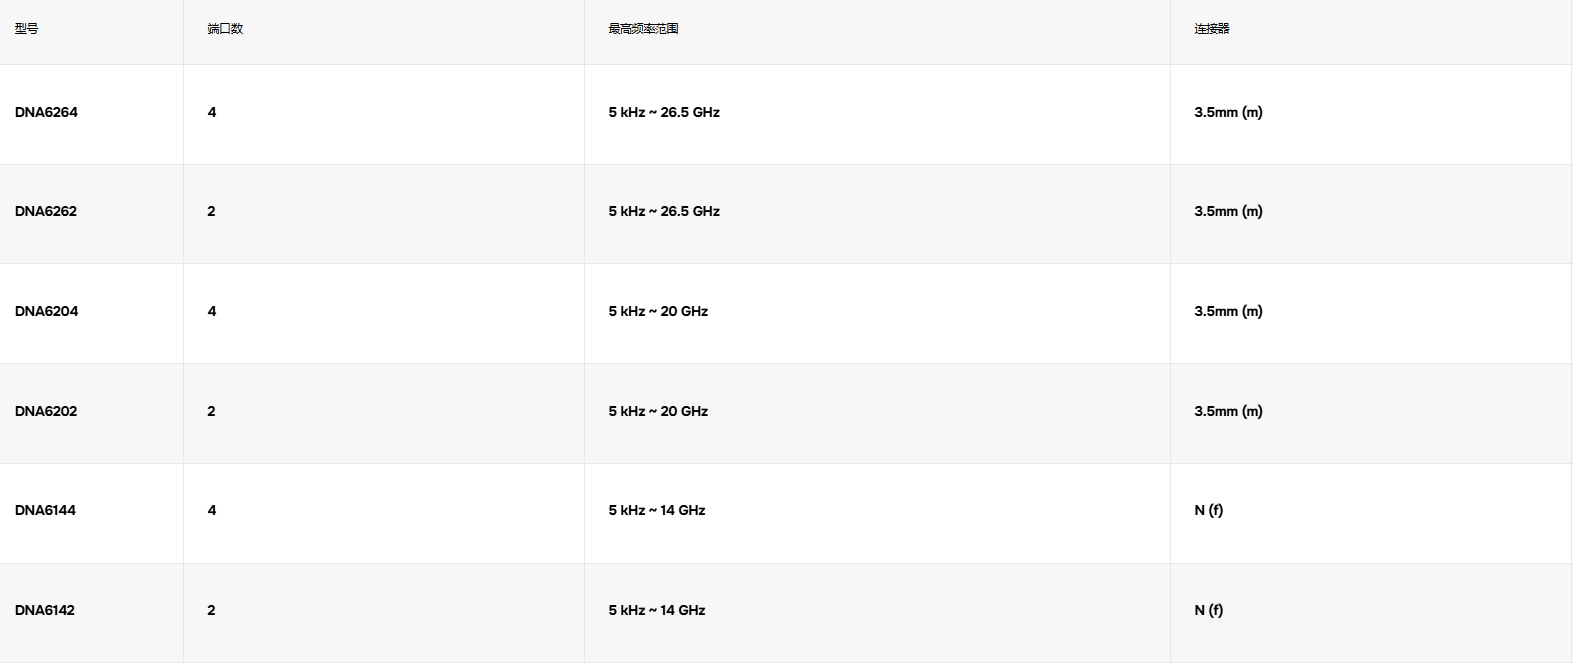Screen dimensions: 1573x663
Task: Click the DNA6204 model name
Action: pos(46,311)
